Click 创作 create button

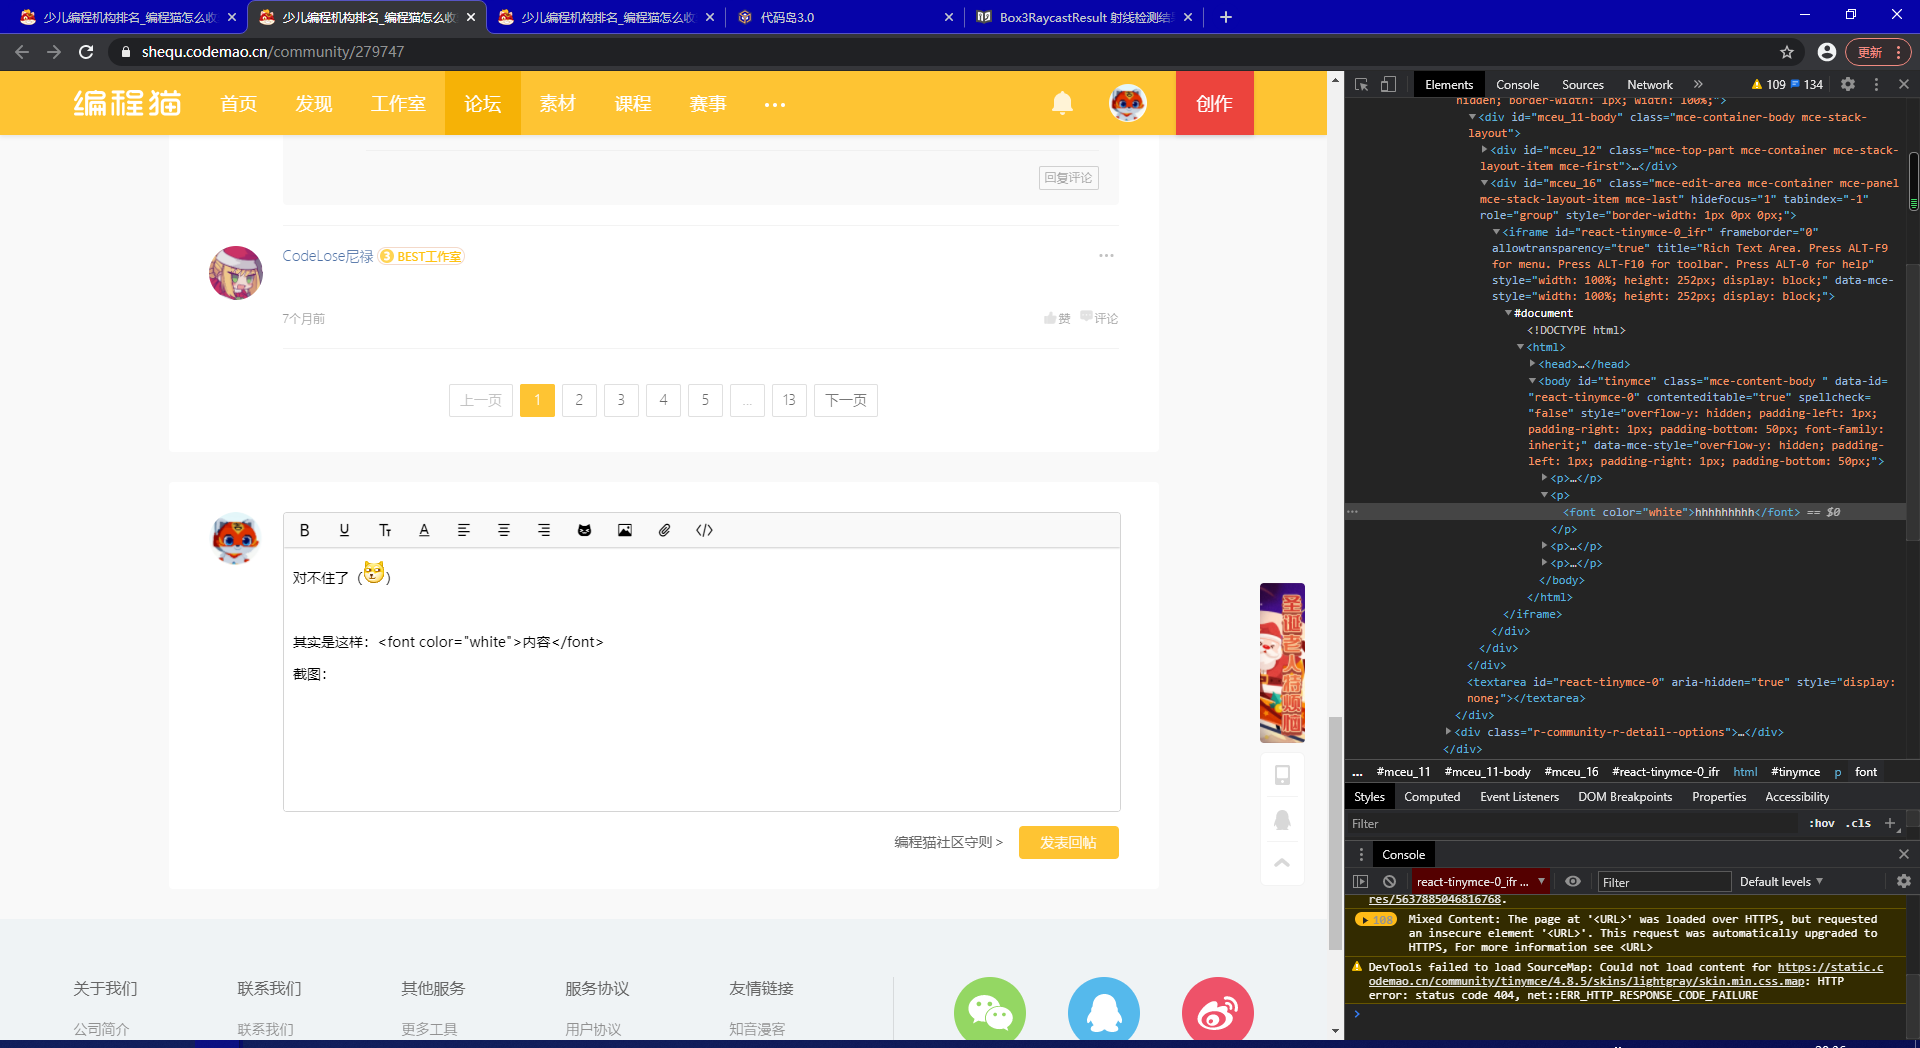coord(1214,103)
